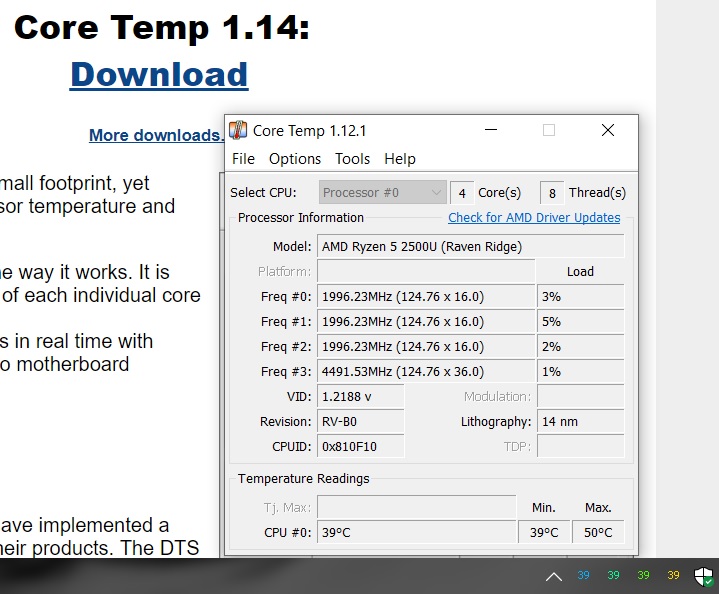This screenshot has width=719, height=594.
Task: Open the Help menu
Action: 400,159
